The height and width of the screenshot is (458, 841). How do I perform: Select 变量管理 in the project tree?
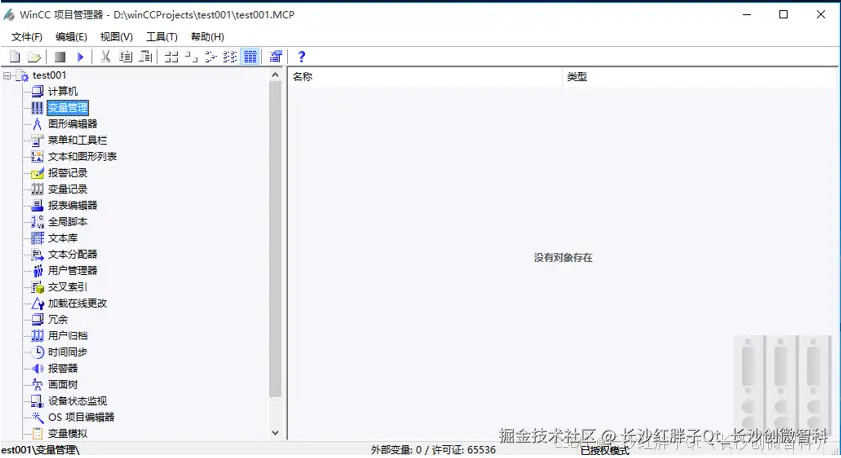tap(68, 108)
